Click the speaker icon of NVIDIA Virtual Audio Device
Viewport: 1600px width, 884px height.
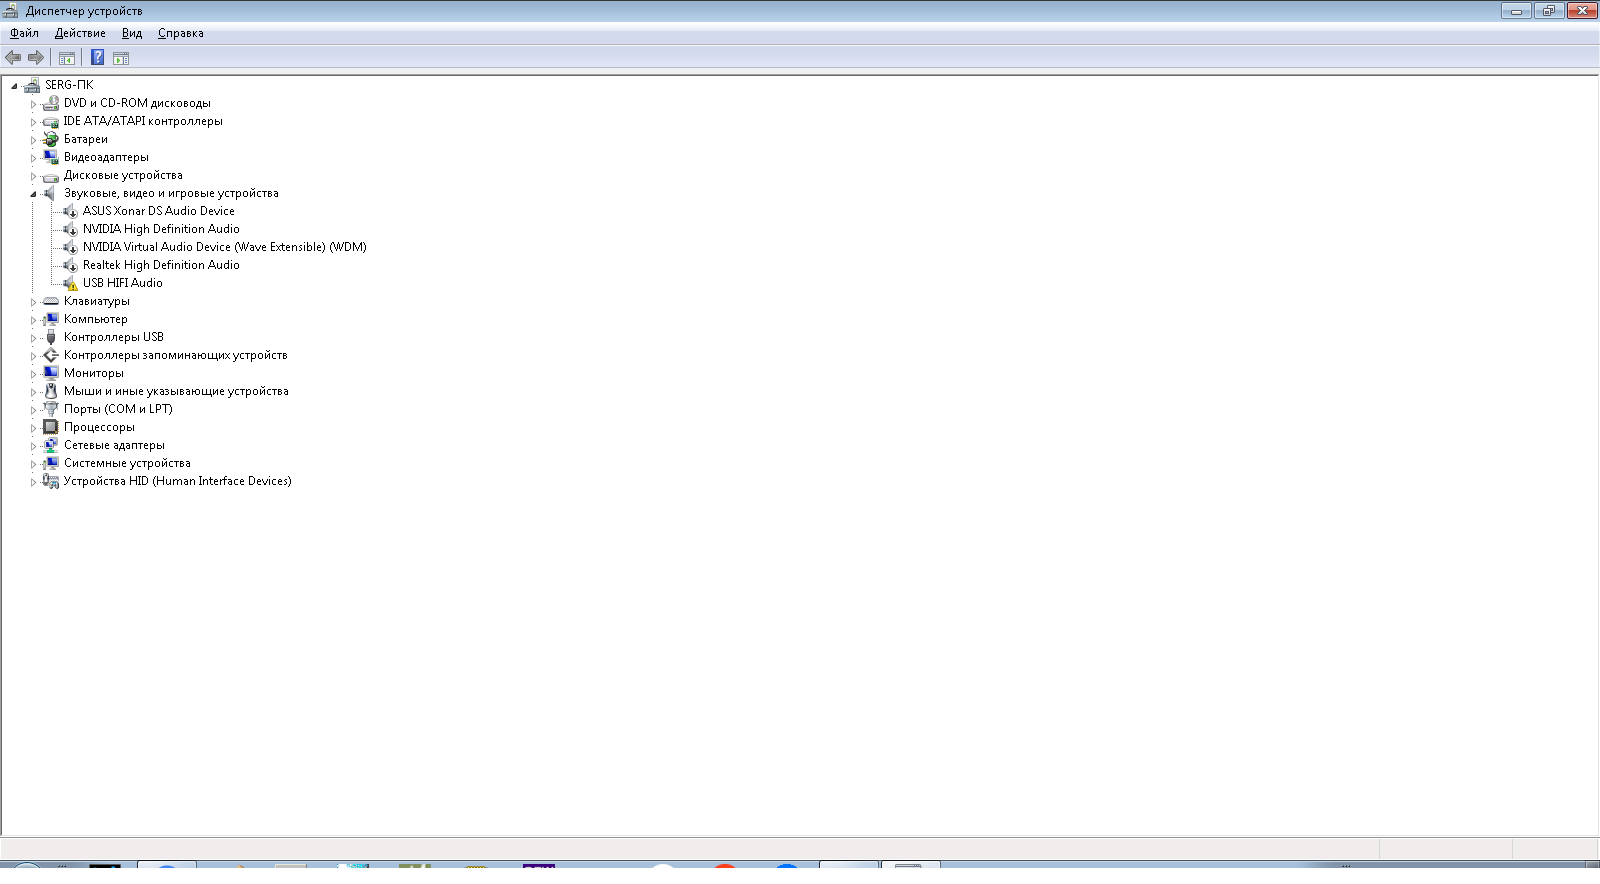coord(70,247)
